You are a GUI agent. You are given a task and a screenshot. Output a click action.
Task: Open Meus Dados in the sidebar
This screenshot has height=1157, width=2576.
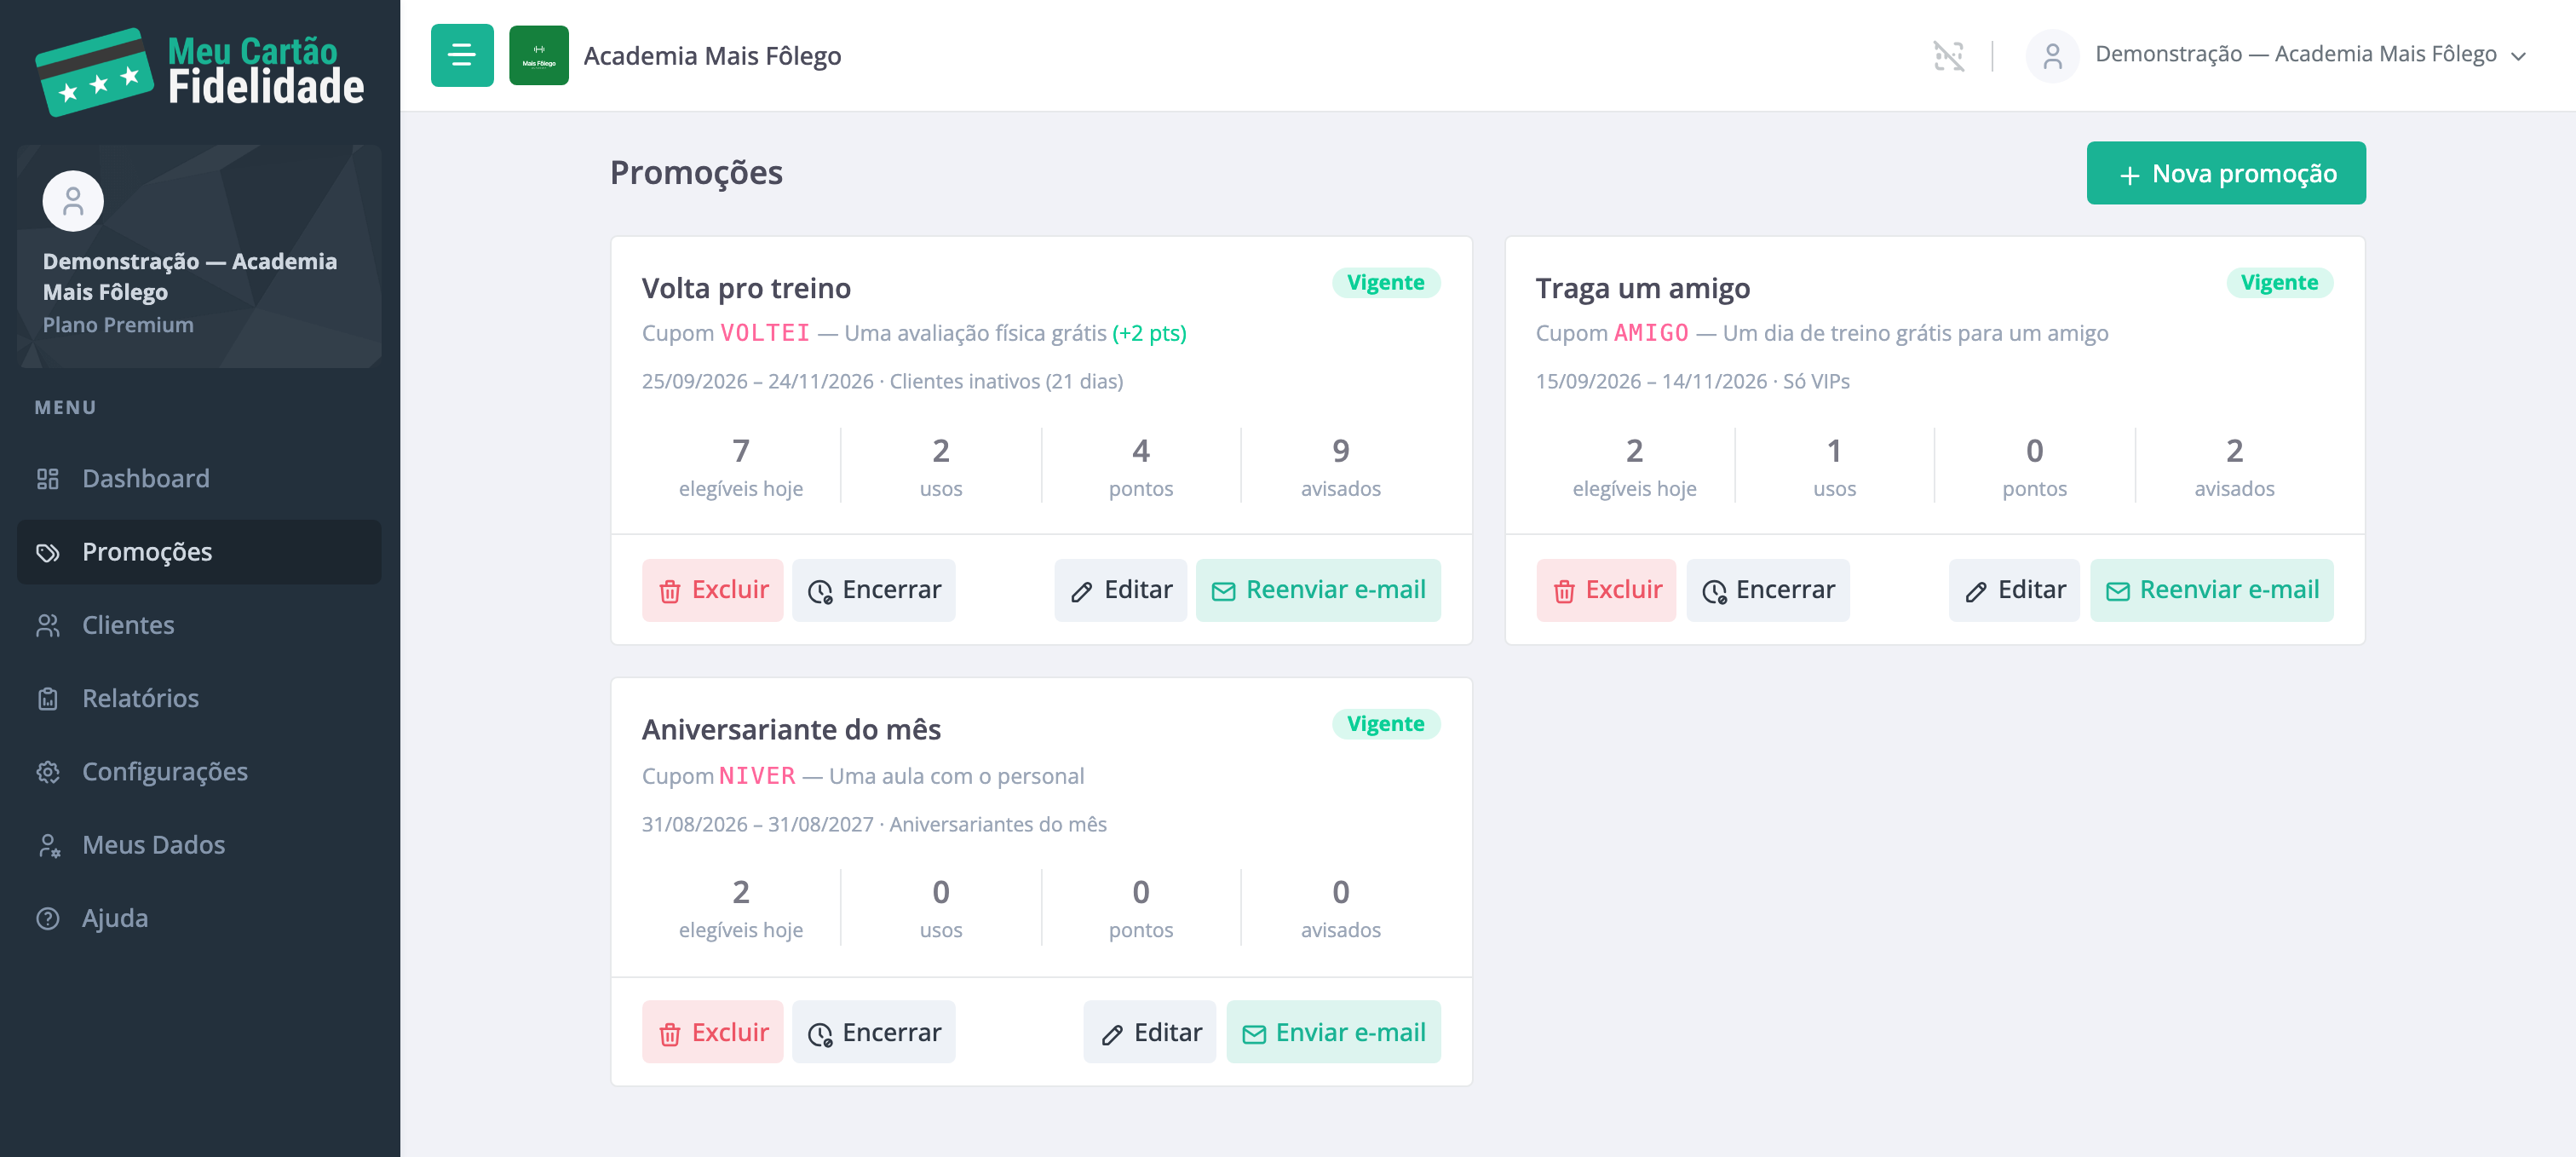199,845
